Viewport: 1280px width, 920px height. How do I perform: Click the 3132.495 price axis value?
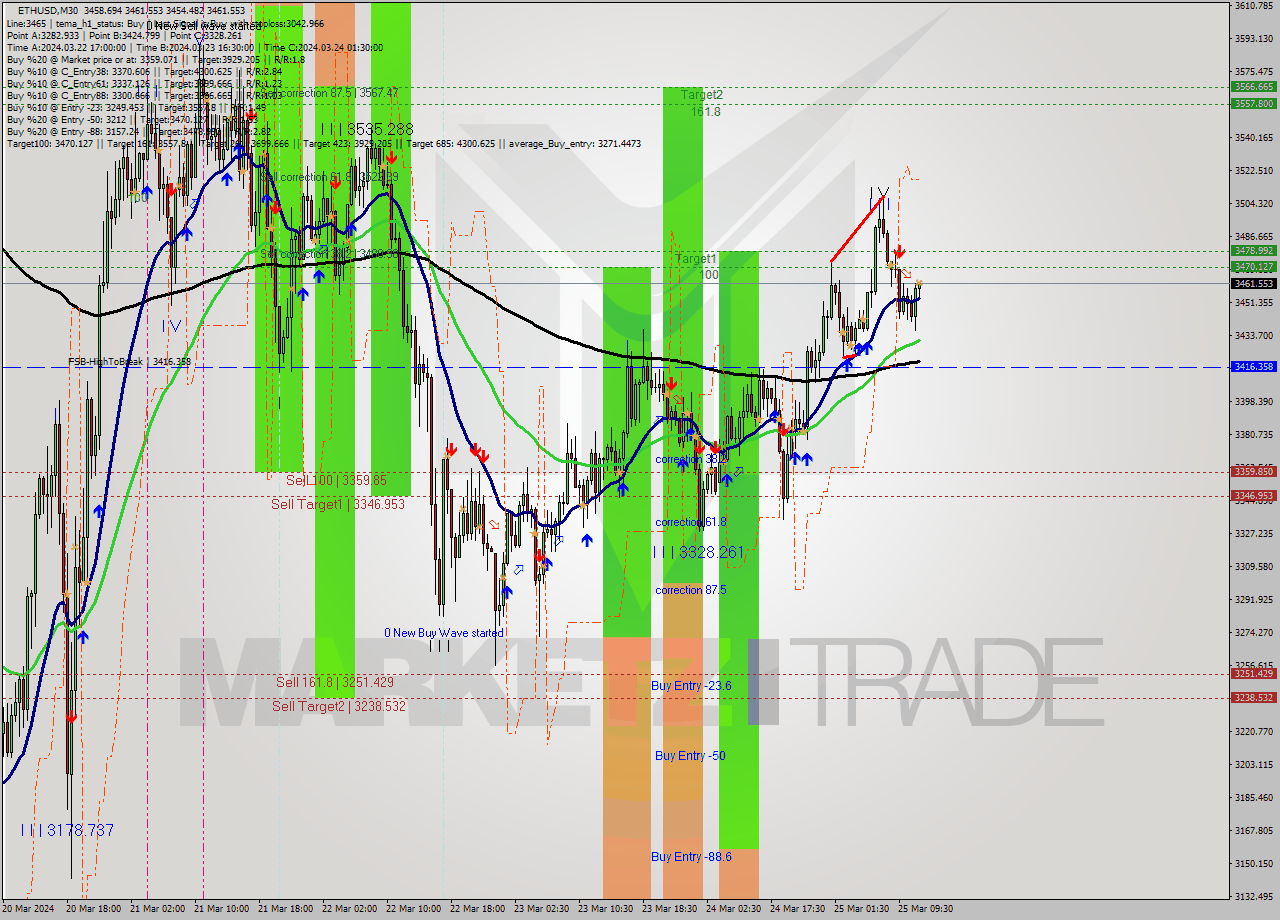click(1253, 896)
